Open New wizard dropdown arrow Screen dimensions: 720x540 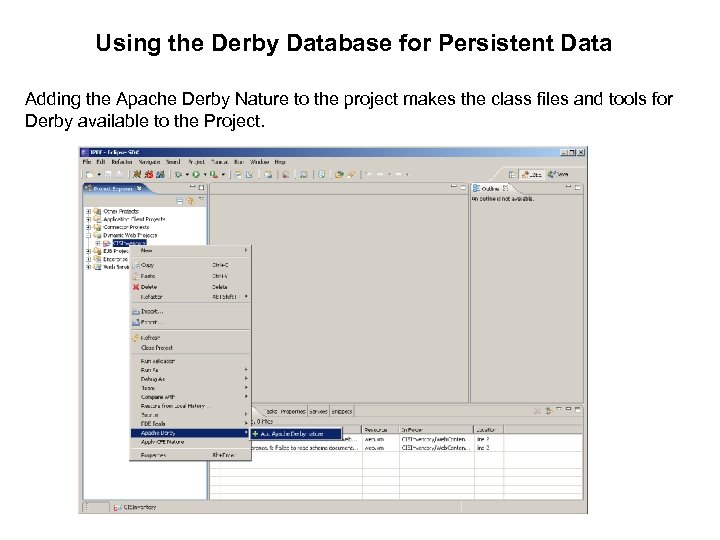99,174
